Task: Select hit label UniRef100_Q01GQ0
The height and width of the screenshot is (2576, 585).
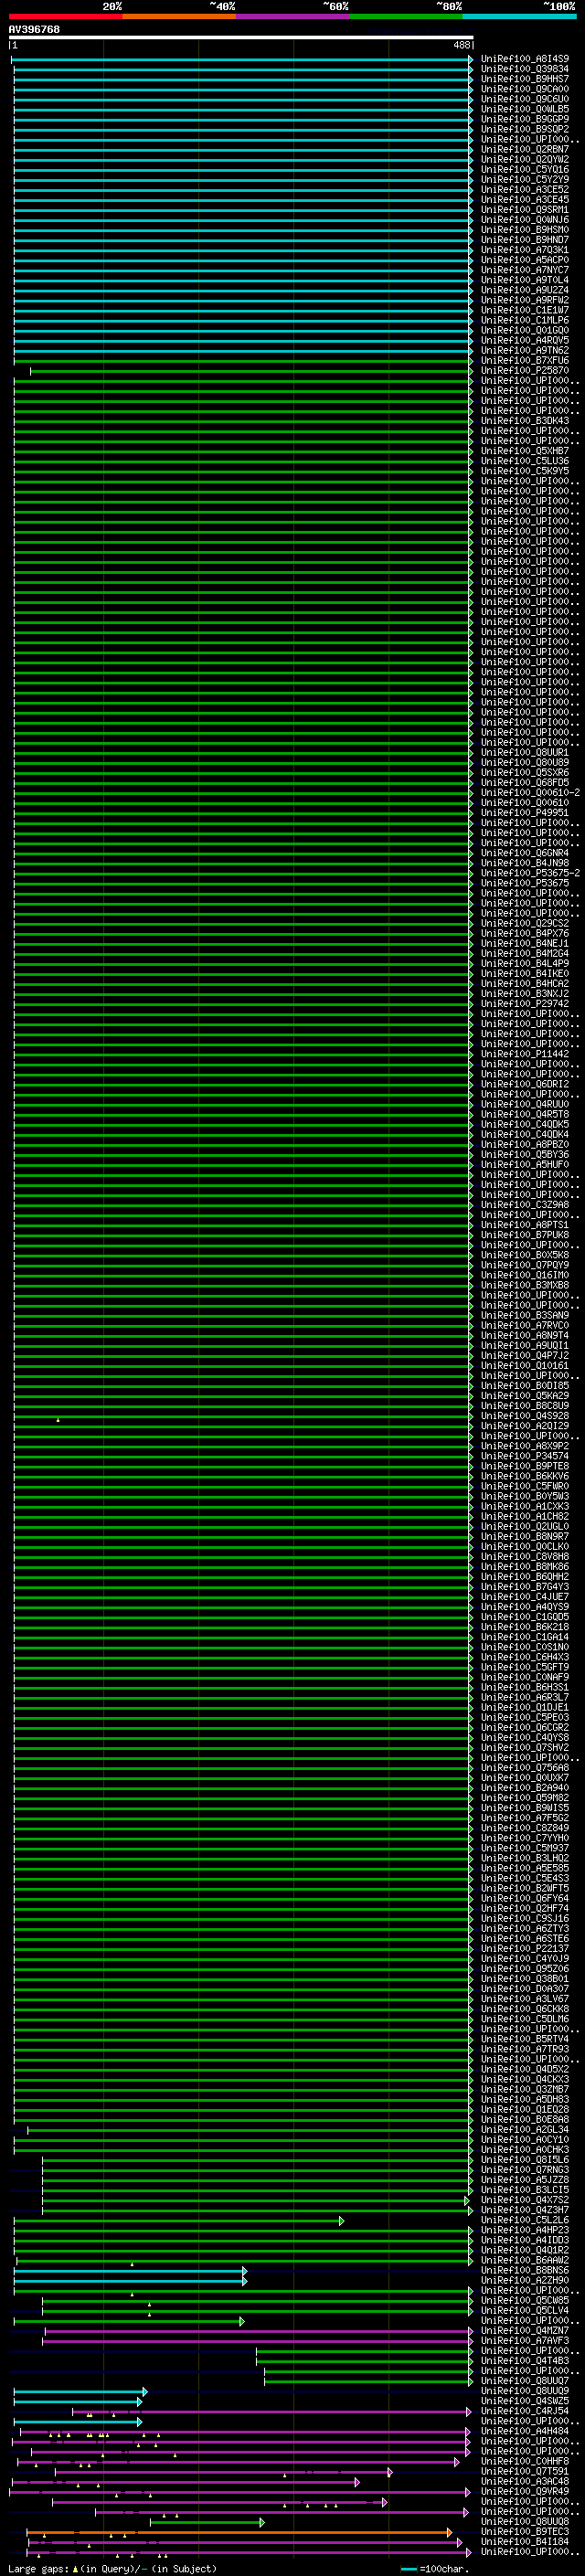Action: [525, 330]
